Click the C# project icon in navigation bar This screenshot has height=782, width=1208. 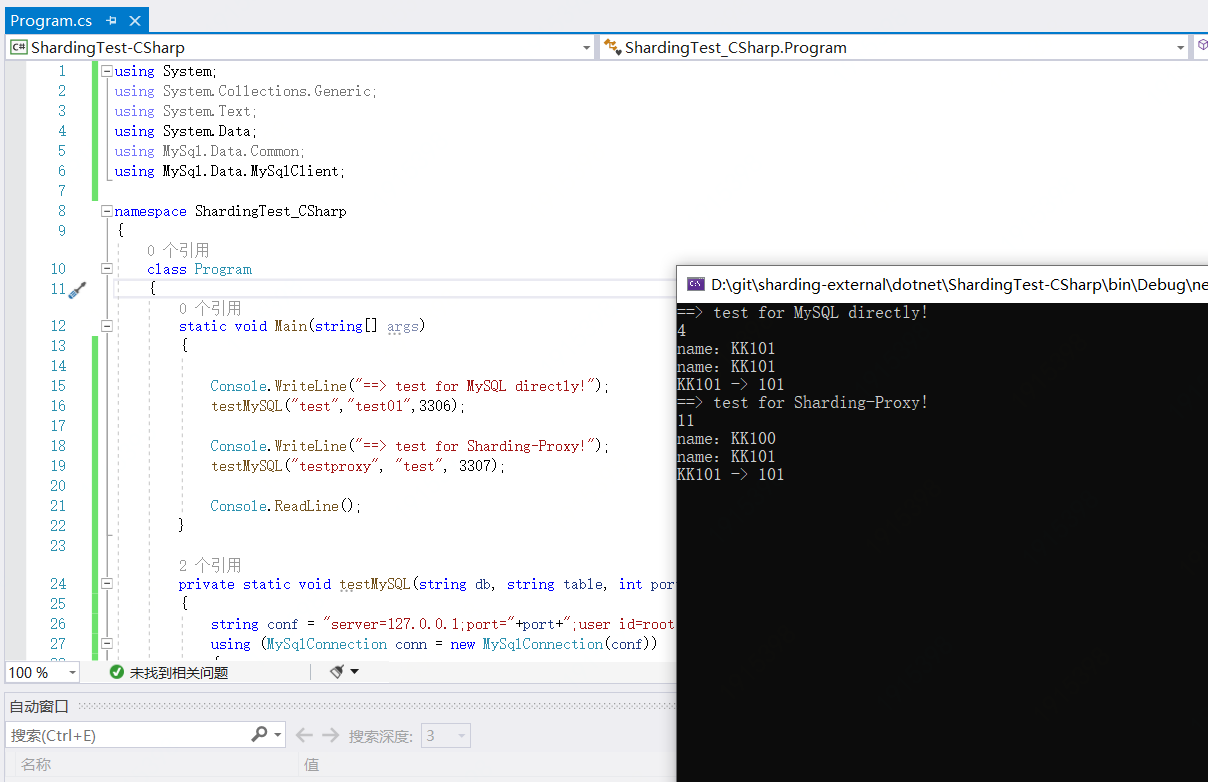pyautogui.click(x=15, y=46)
